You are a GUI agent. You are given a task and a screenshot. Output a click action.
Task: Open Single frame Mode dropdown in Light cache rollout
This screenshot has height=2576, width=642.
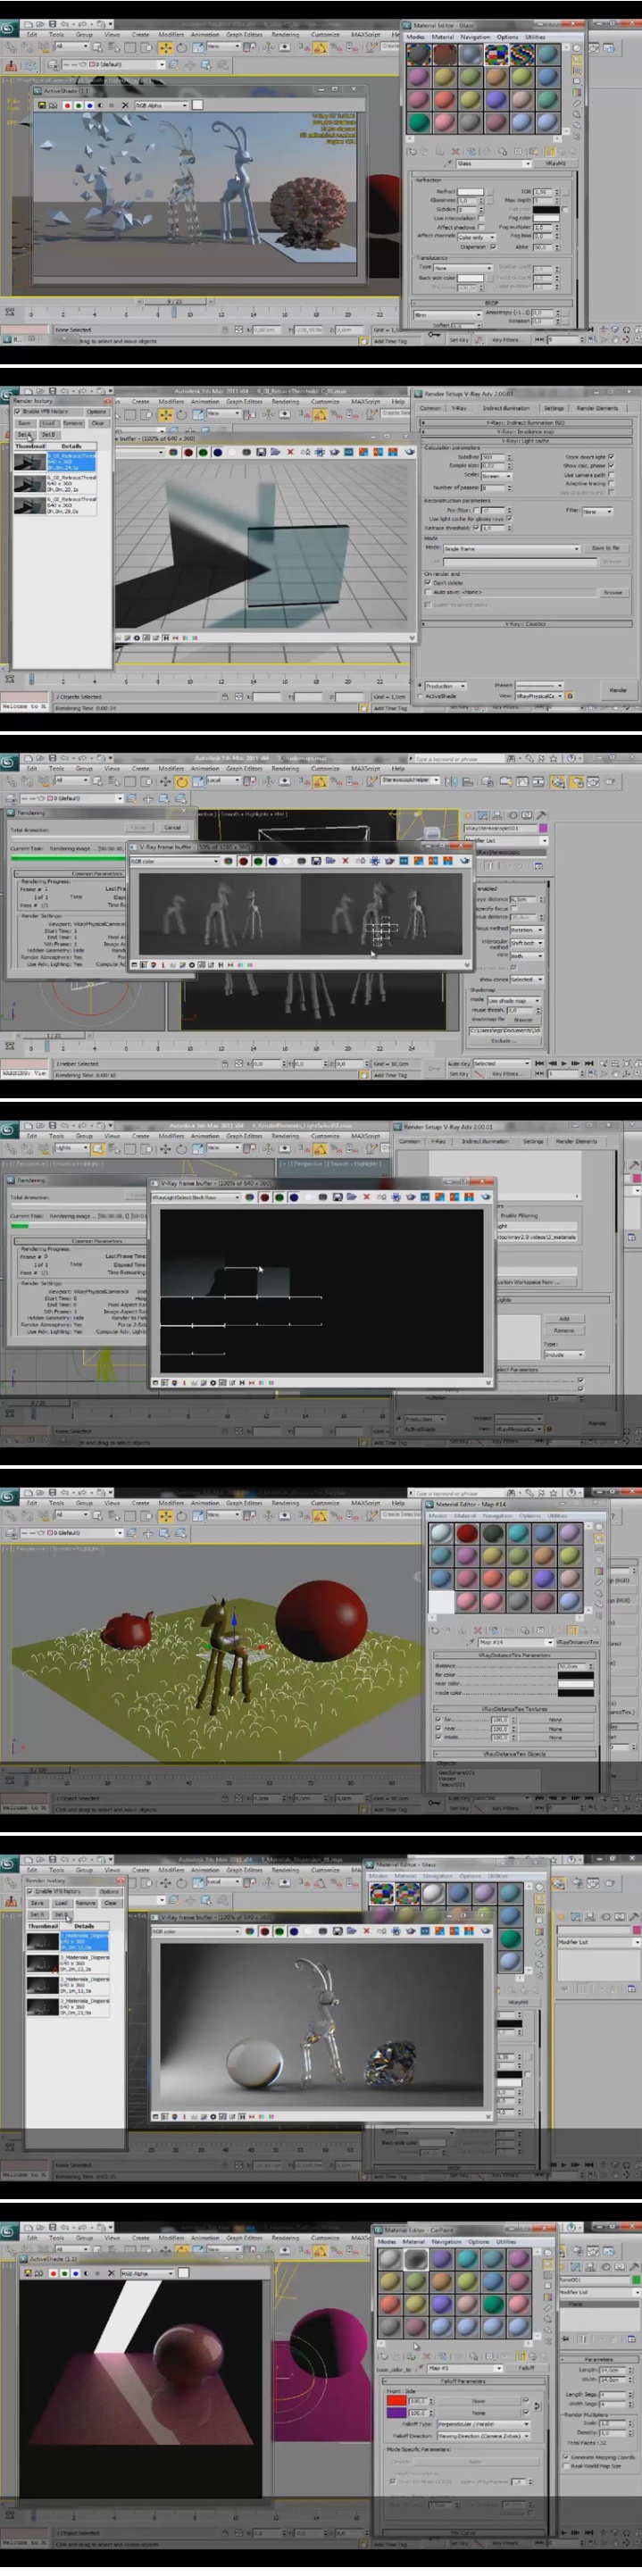[x=511, y=548]
